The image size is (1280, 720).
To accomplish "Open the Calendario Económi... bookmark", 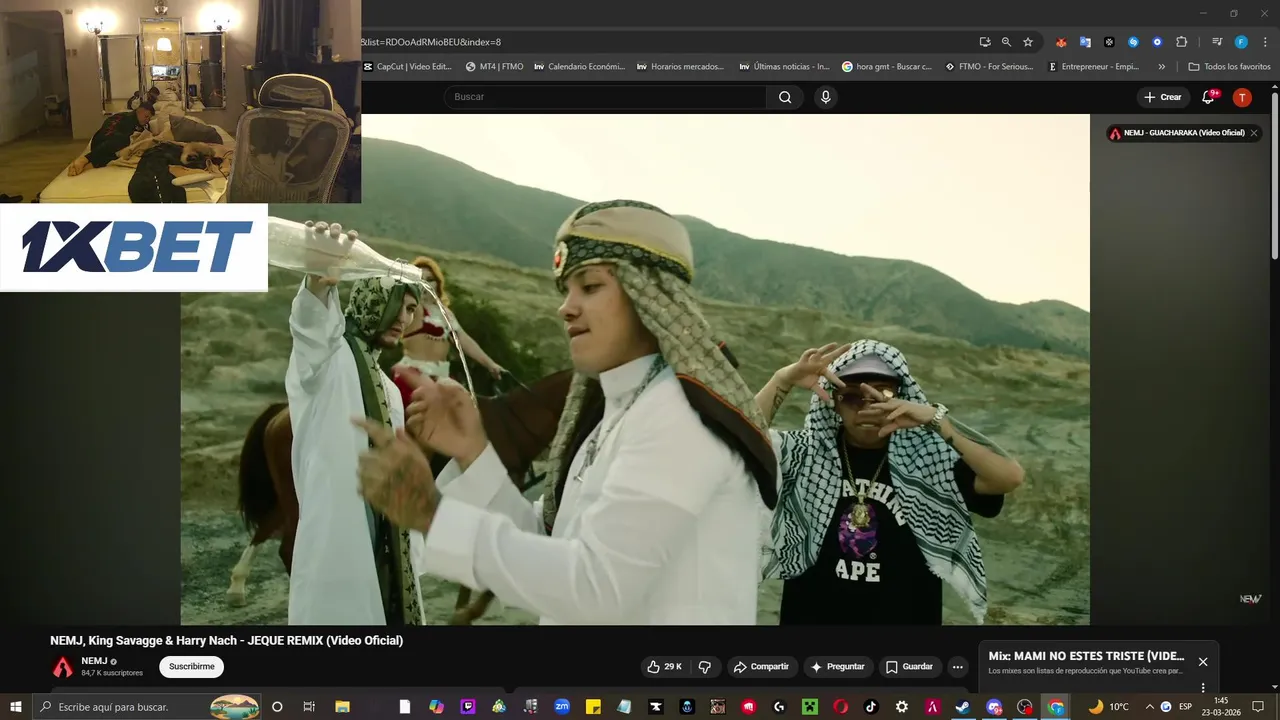I will point(579,67).
